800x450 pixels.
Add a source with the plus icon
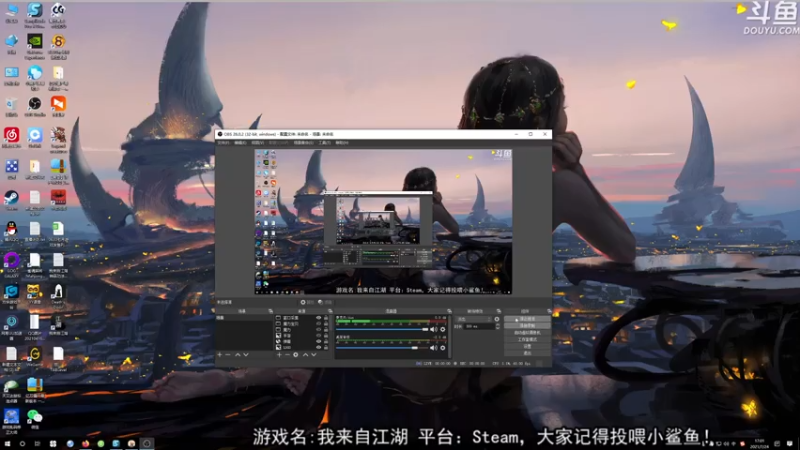click(279, 355)
